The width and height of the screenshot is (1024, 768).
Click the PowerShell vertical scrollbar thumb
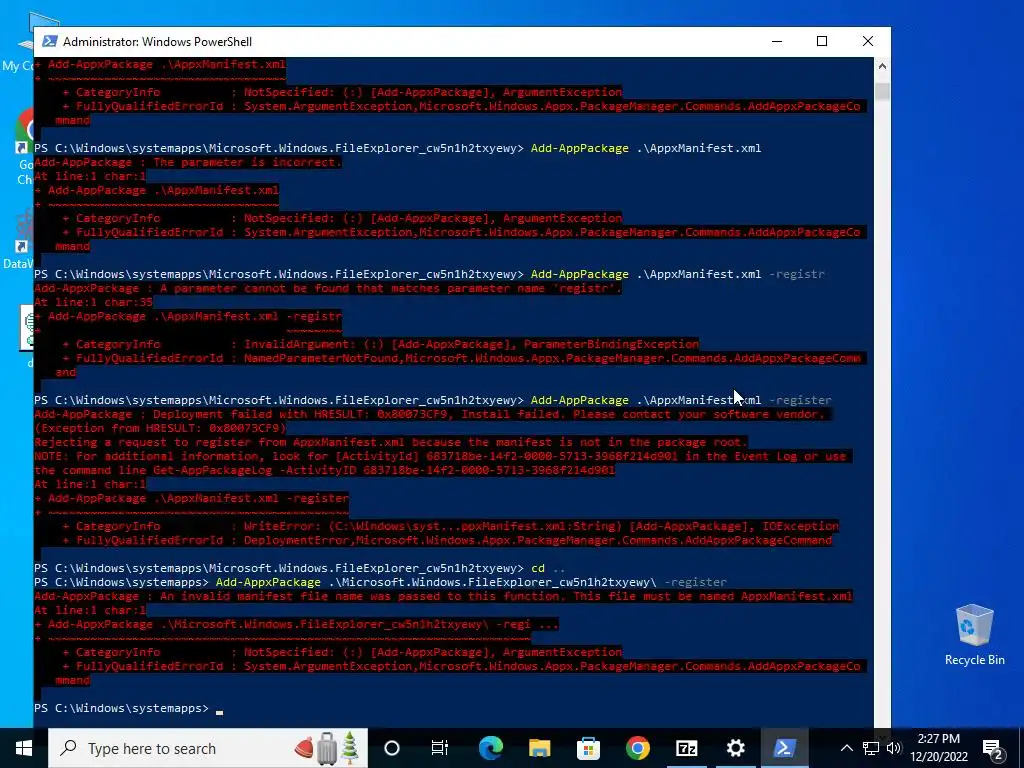[882, 91]
